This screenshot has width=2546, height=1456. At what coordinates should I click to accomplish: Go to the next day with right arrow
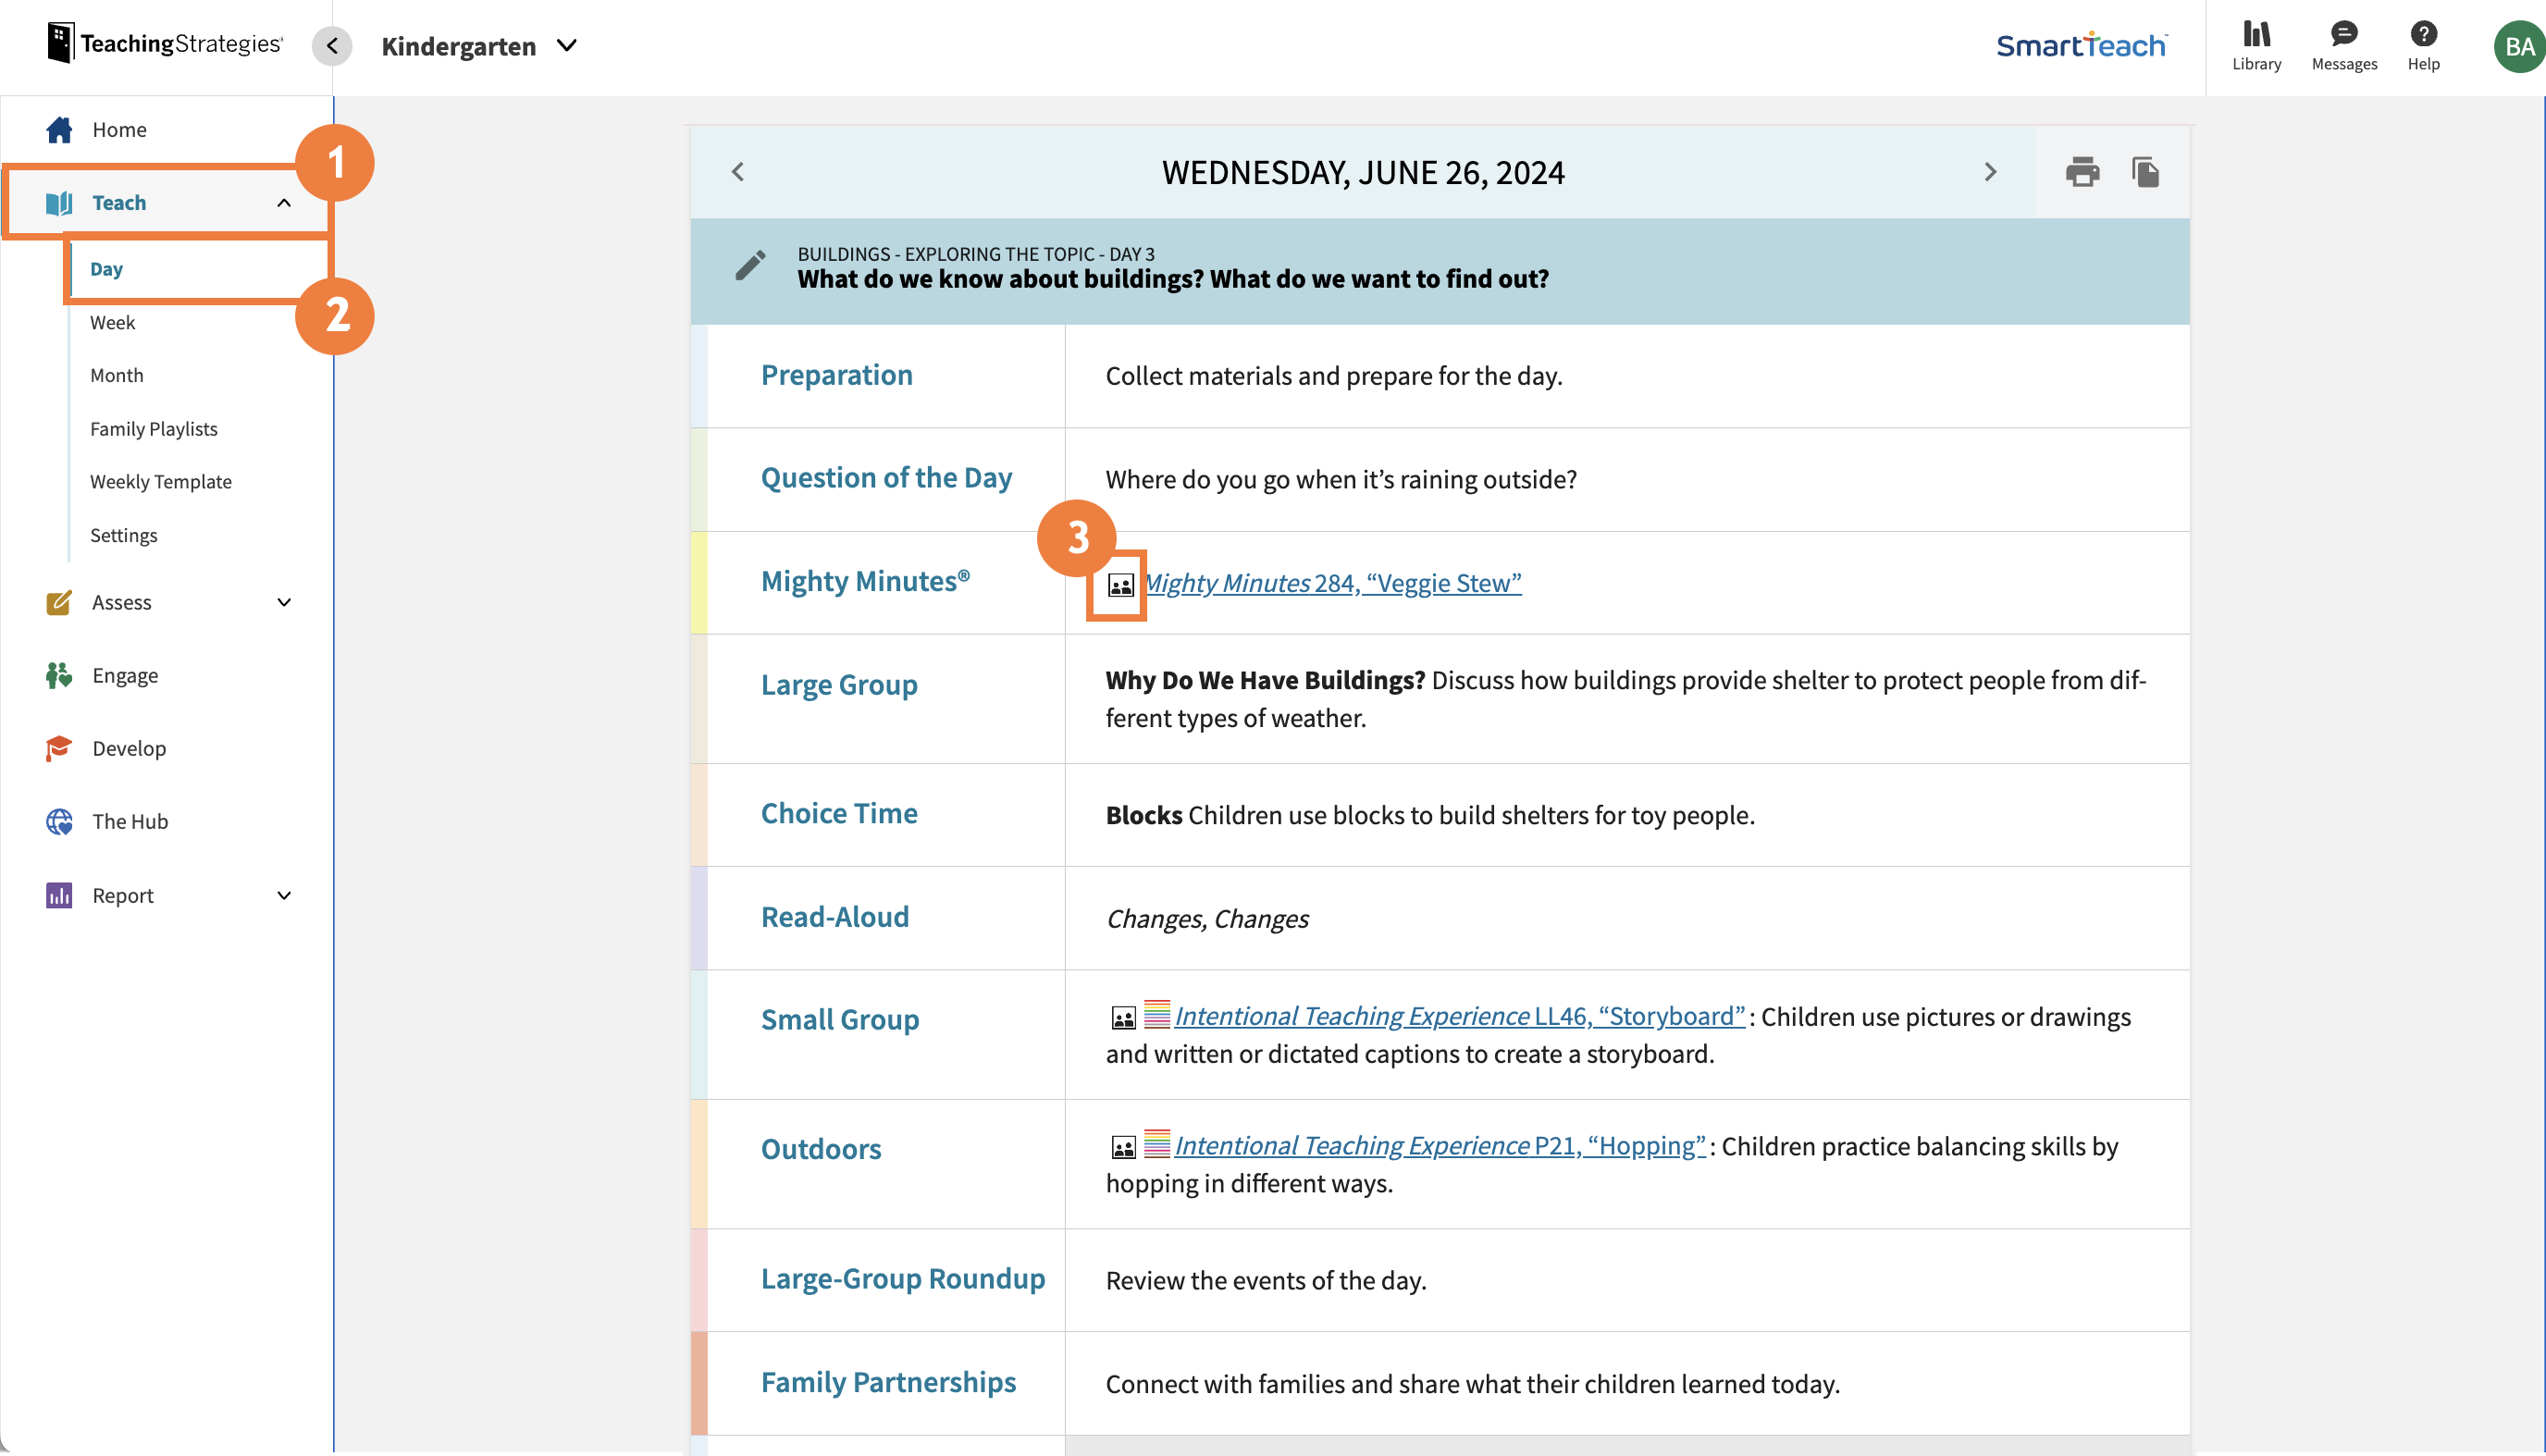click(1989, 172)
